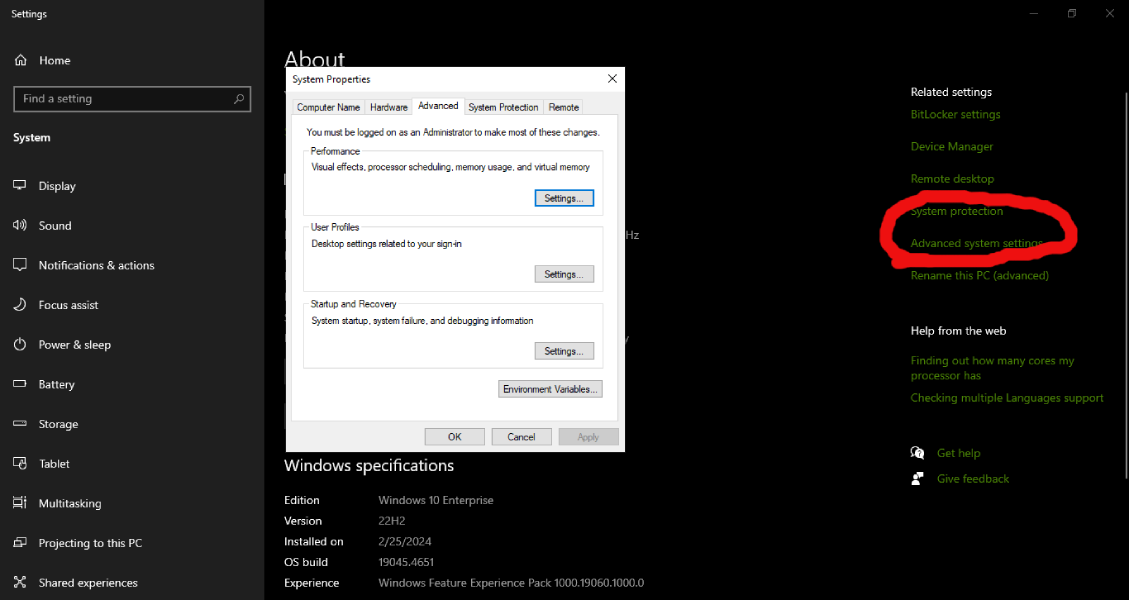
Task: Select the Remote tab
Action: [563, 107]
